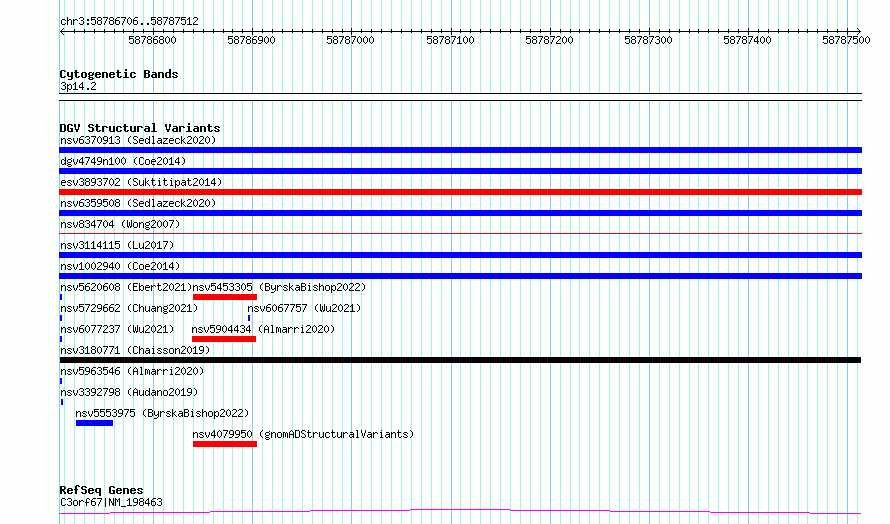Click the chr3:58786706..58787512 region label

coord(129,22)
